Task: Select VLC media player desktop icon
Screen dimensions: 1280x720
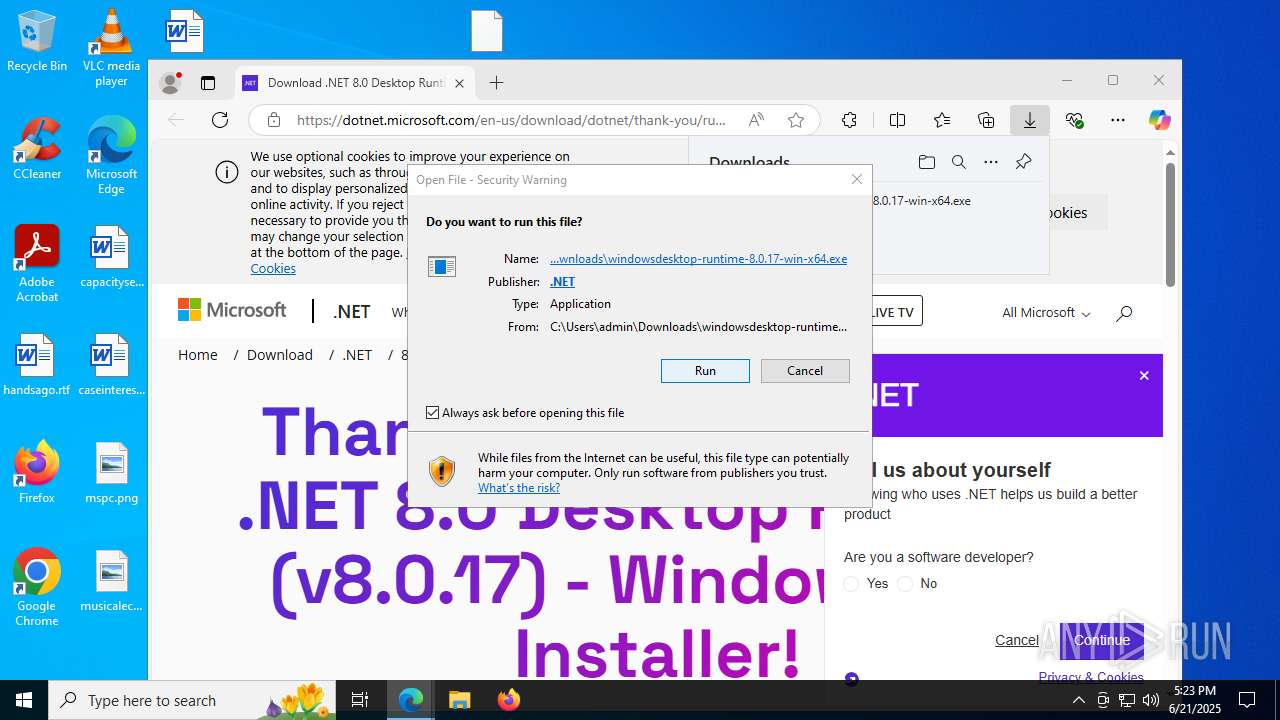Action: (111, 47)
